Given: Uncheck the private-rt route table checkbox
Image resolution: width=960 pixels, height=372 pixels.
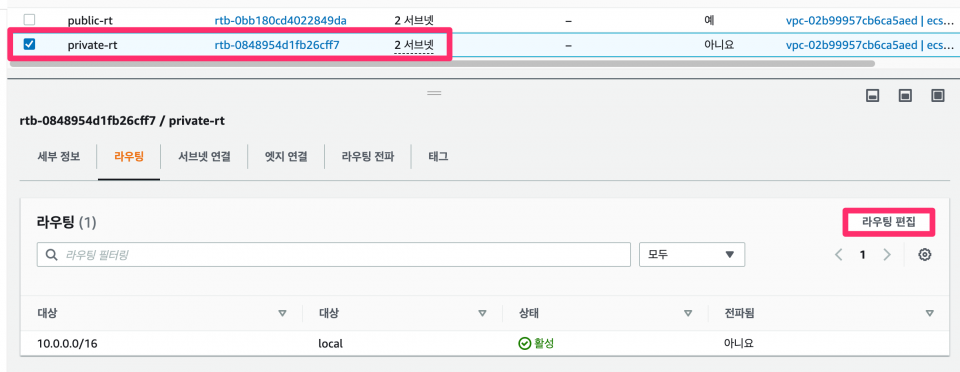Looking at the screenshot, I should (29, 44).
